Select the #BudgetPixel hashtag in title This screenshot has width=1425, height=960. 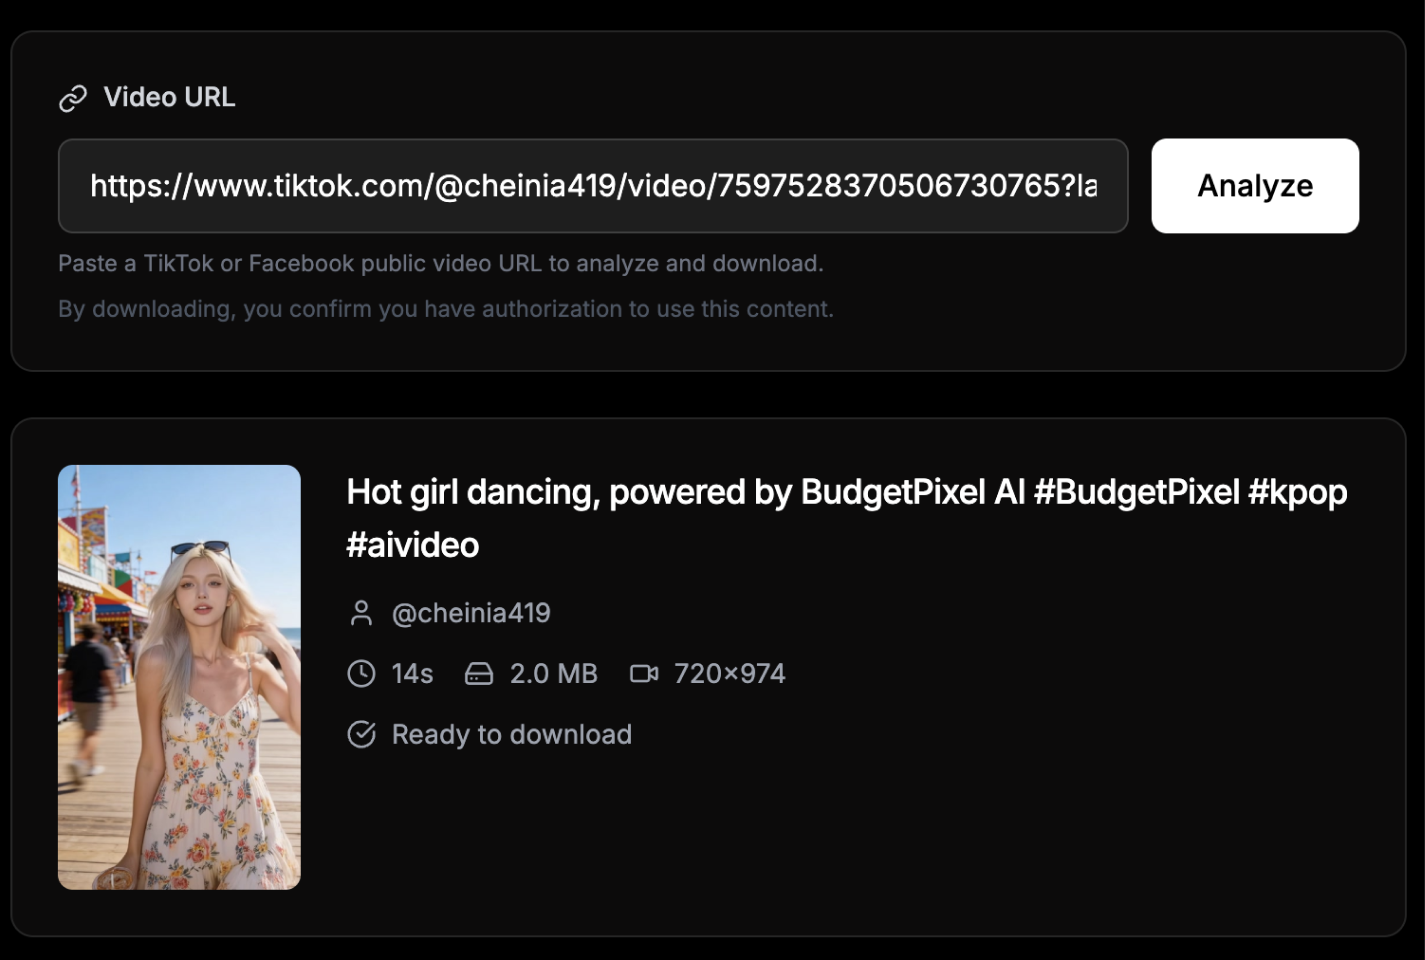click(x=1136, y=492)
